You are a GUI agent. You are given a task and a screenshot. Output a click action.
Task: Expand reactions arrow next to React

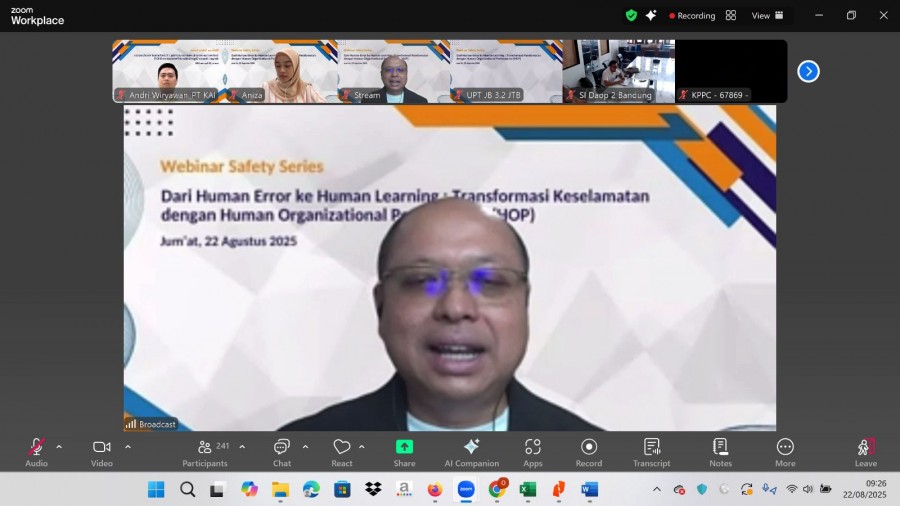362,447
